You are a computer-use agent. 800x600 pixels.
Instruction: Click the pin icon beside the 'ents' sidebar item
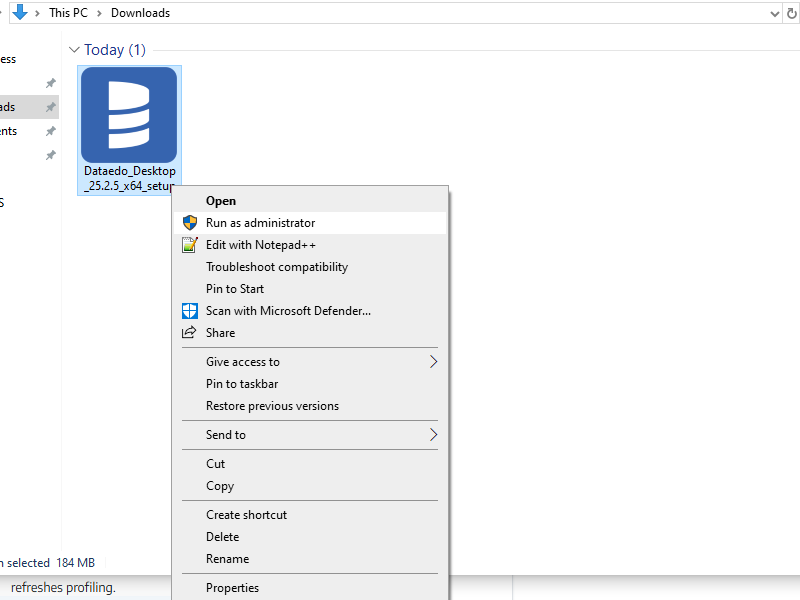point(51,131)
